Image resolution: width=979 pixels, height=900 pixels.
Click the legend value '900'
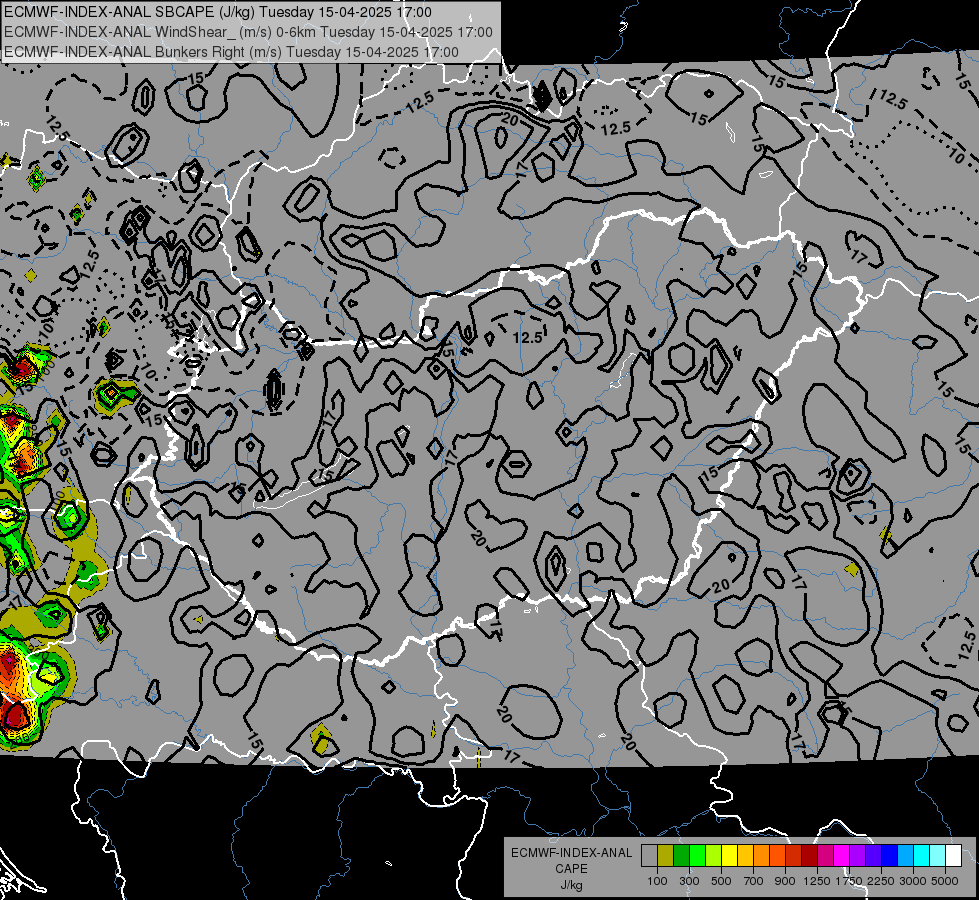[x=785, y=881]
